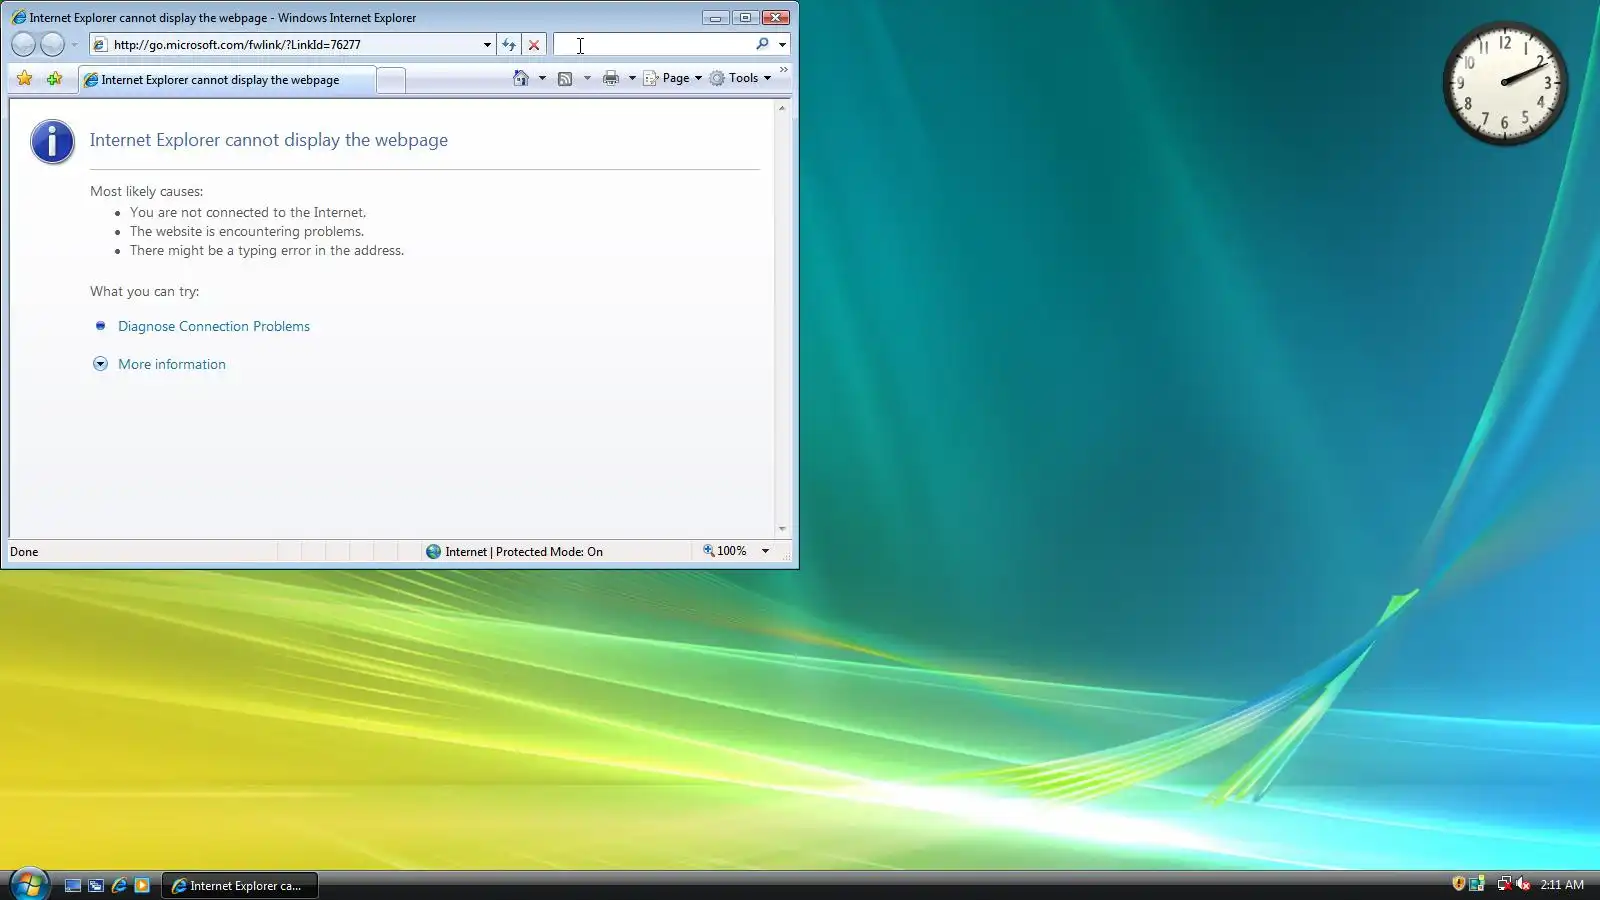Click 'Protected Mode: On' status text
The image size is (1600, 900).
(549, 552)
